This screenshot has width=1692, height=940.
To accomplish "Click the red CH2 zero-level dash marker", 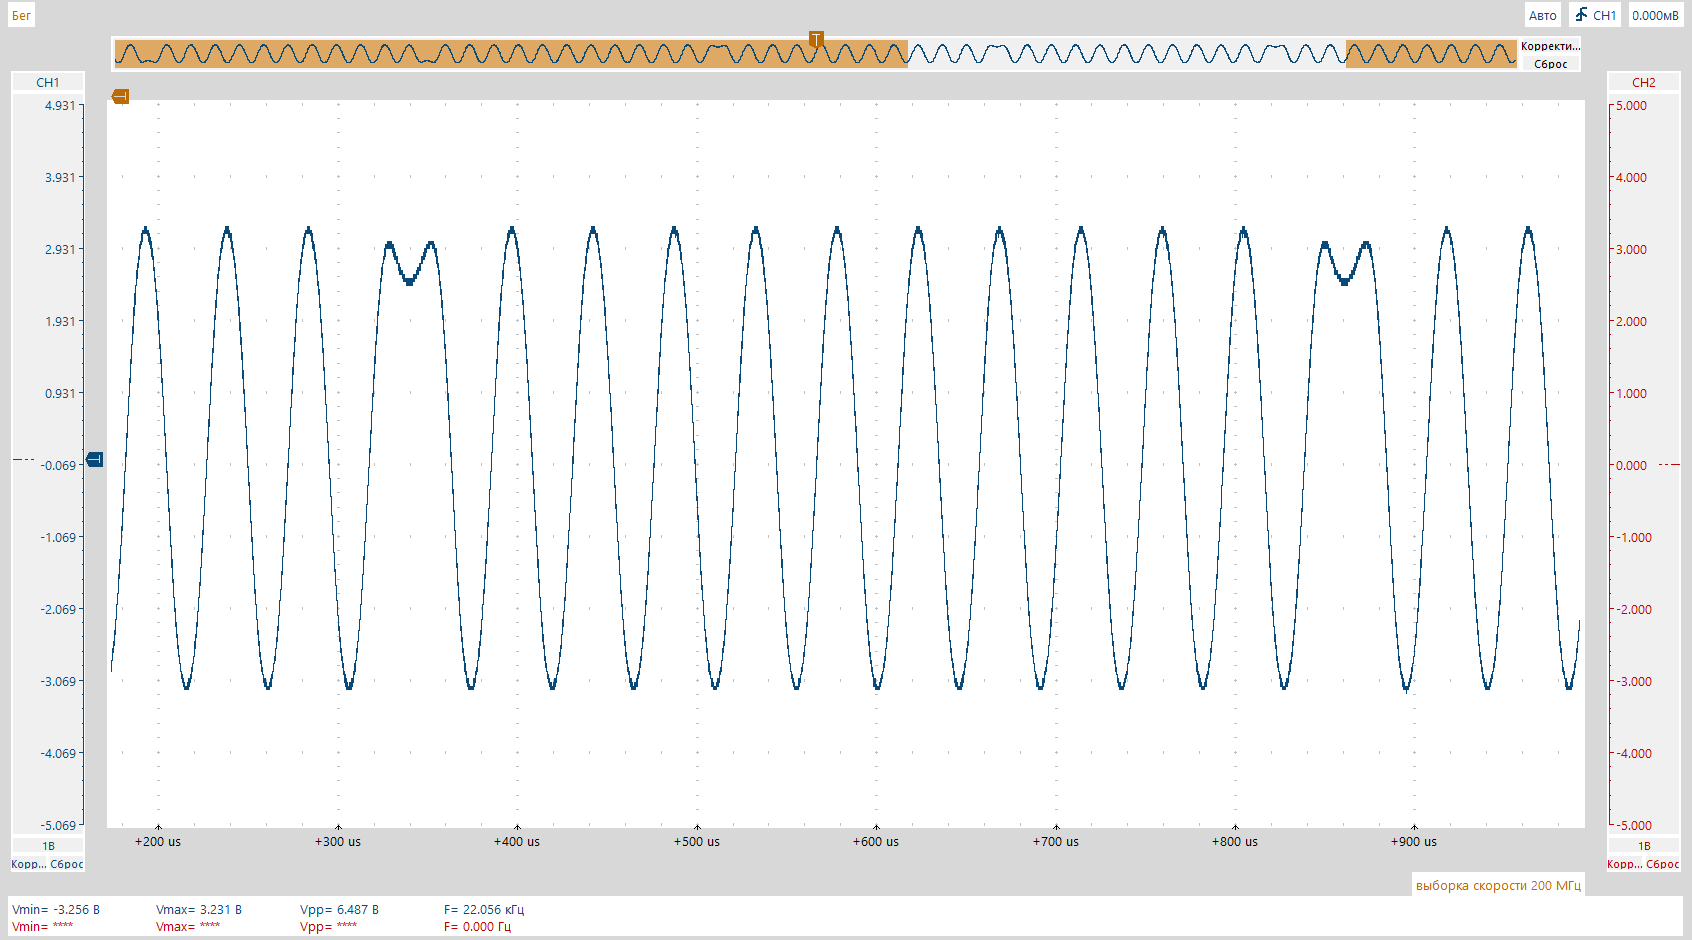I will pos(1668,465).
